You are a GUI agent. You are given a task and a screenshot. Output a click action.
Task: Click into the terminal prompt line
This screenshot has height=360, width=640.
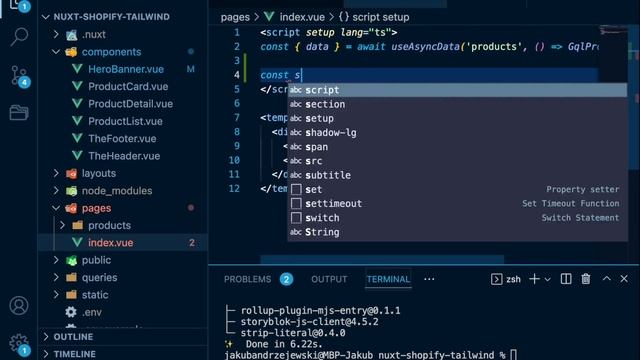(x=371, y=355)
